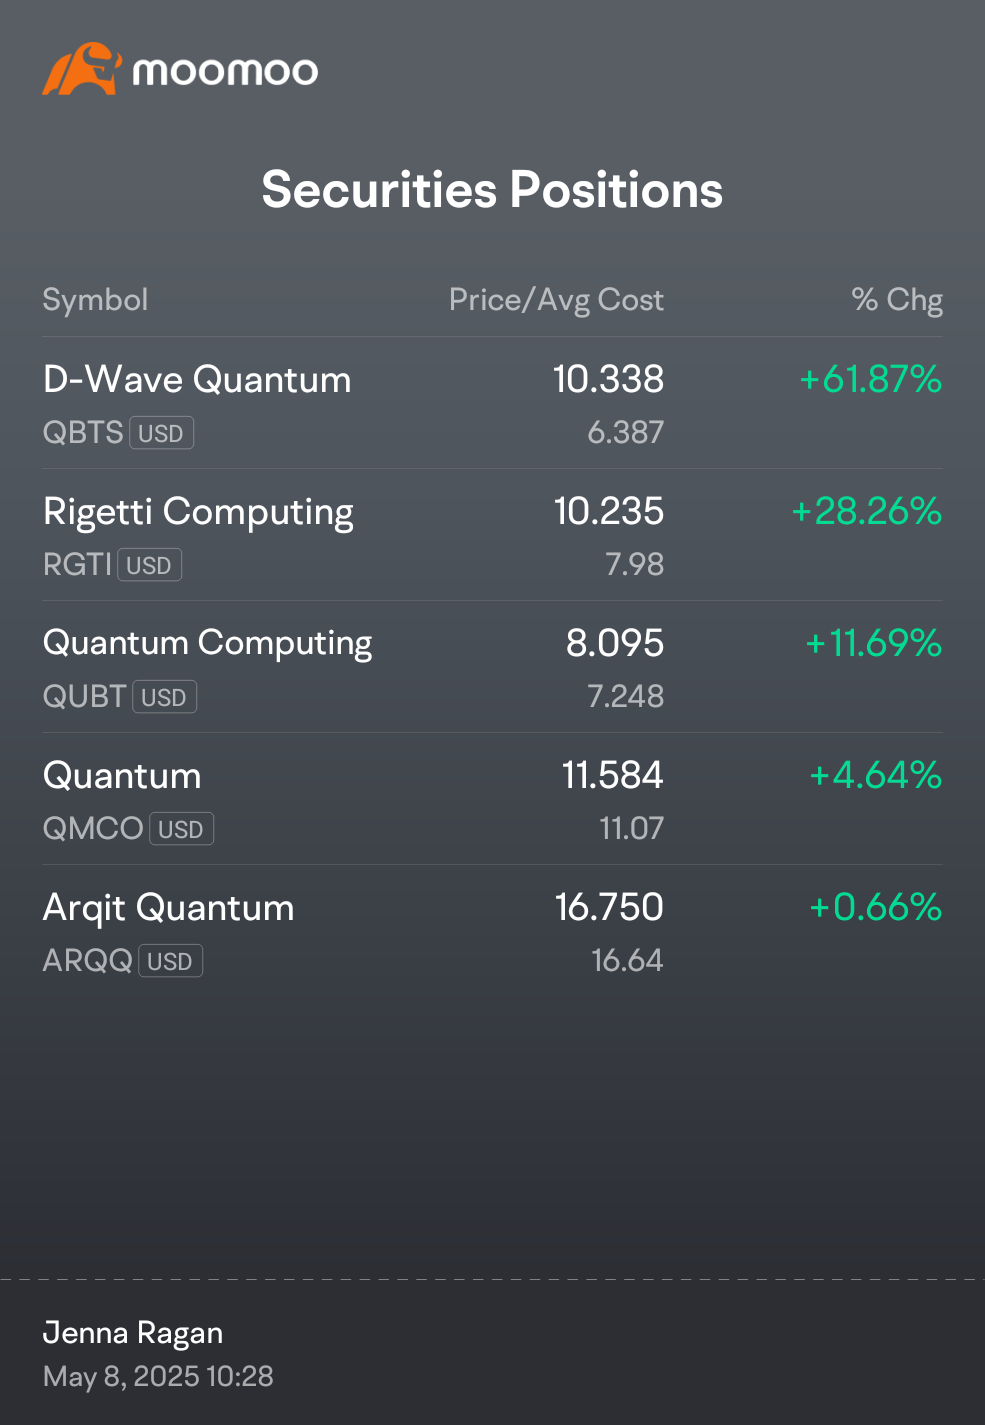The height and width of the screenshot is (1425, 985).
Task: Click the +28.26% change for Rigetti
Action: click(867, 512)
